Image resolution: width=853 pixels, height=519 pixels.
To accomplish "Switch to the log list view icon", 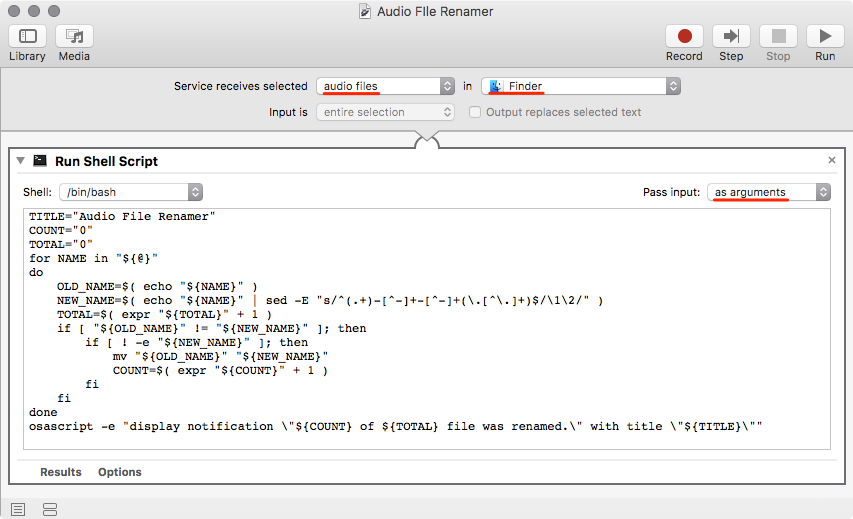I will pyautogui.click(x=18, y=509).
